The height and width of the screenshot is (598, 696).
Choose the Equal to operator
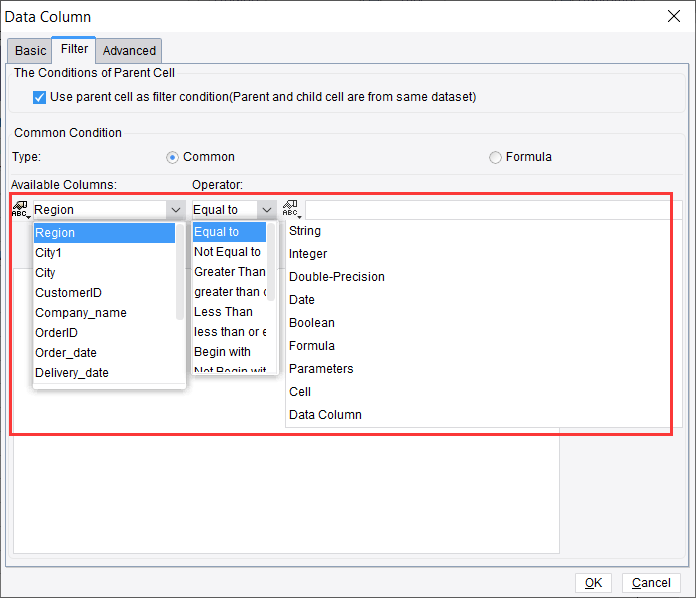229,232
